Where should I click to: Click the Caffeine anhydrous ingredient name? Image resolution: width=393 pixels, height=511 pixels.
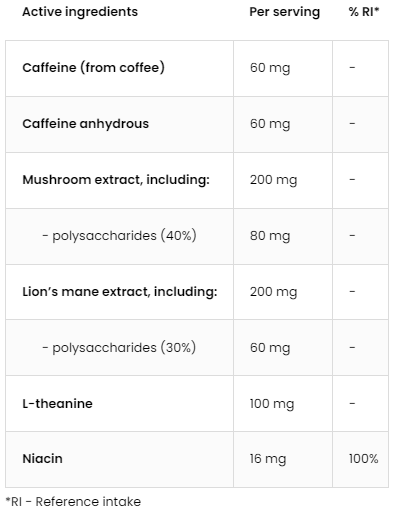(x=86, y=124)
